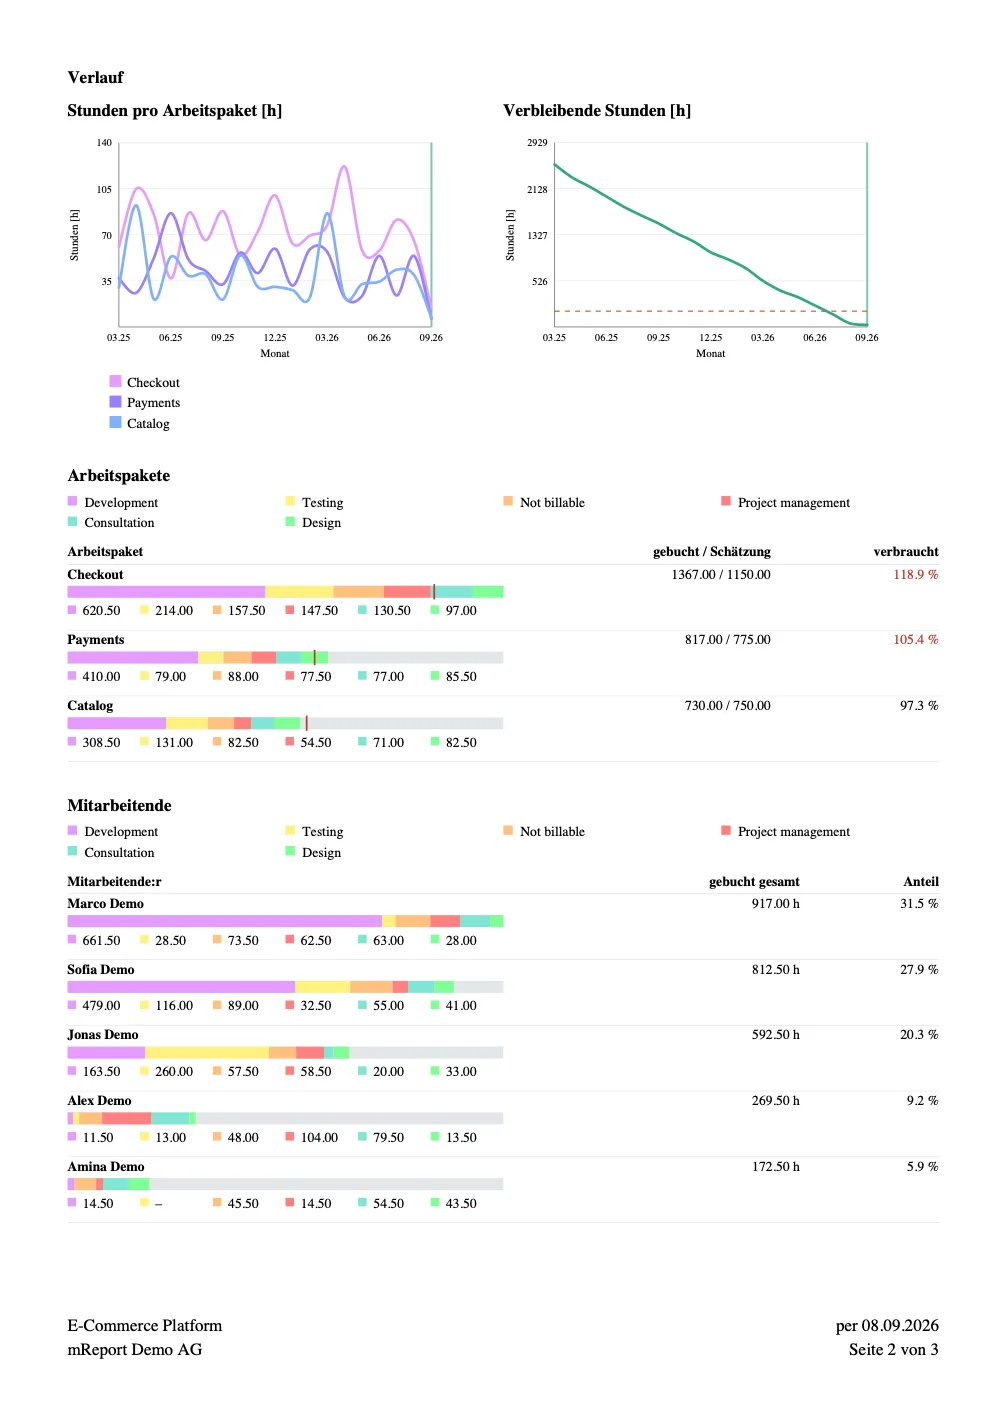Select '817.00 / 775.00' Payments value

tap(728, 639)
